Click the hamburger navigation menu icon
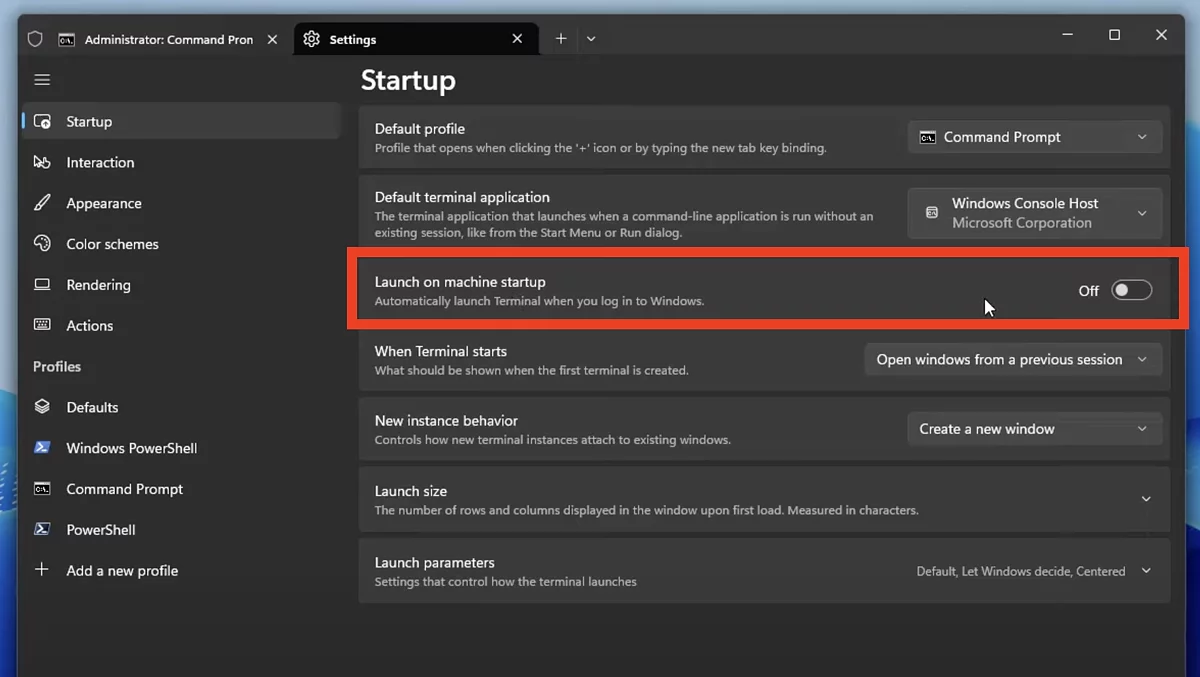1200x677 pixels. coord(42,80)
